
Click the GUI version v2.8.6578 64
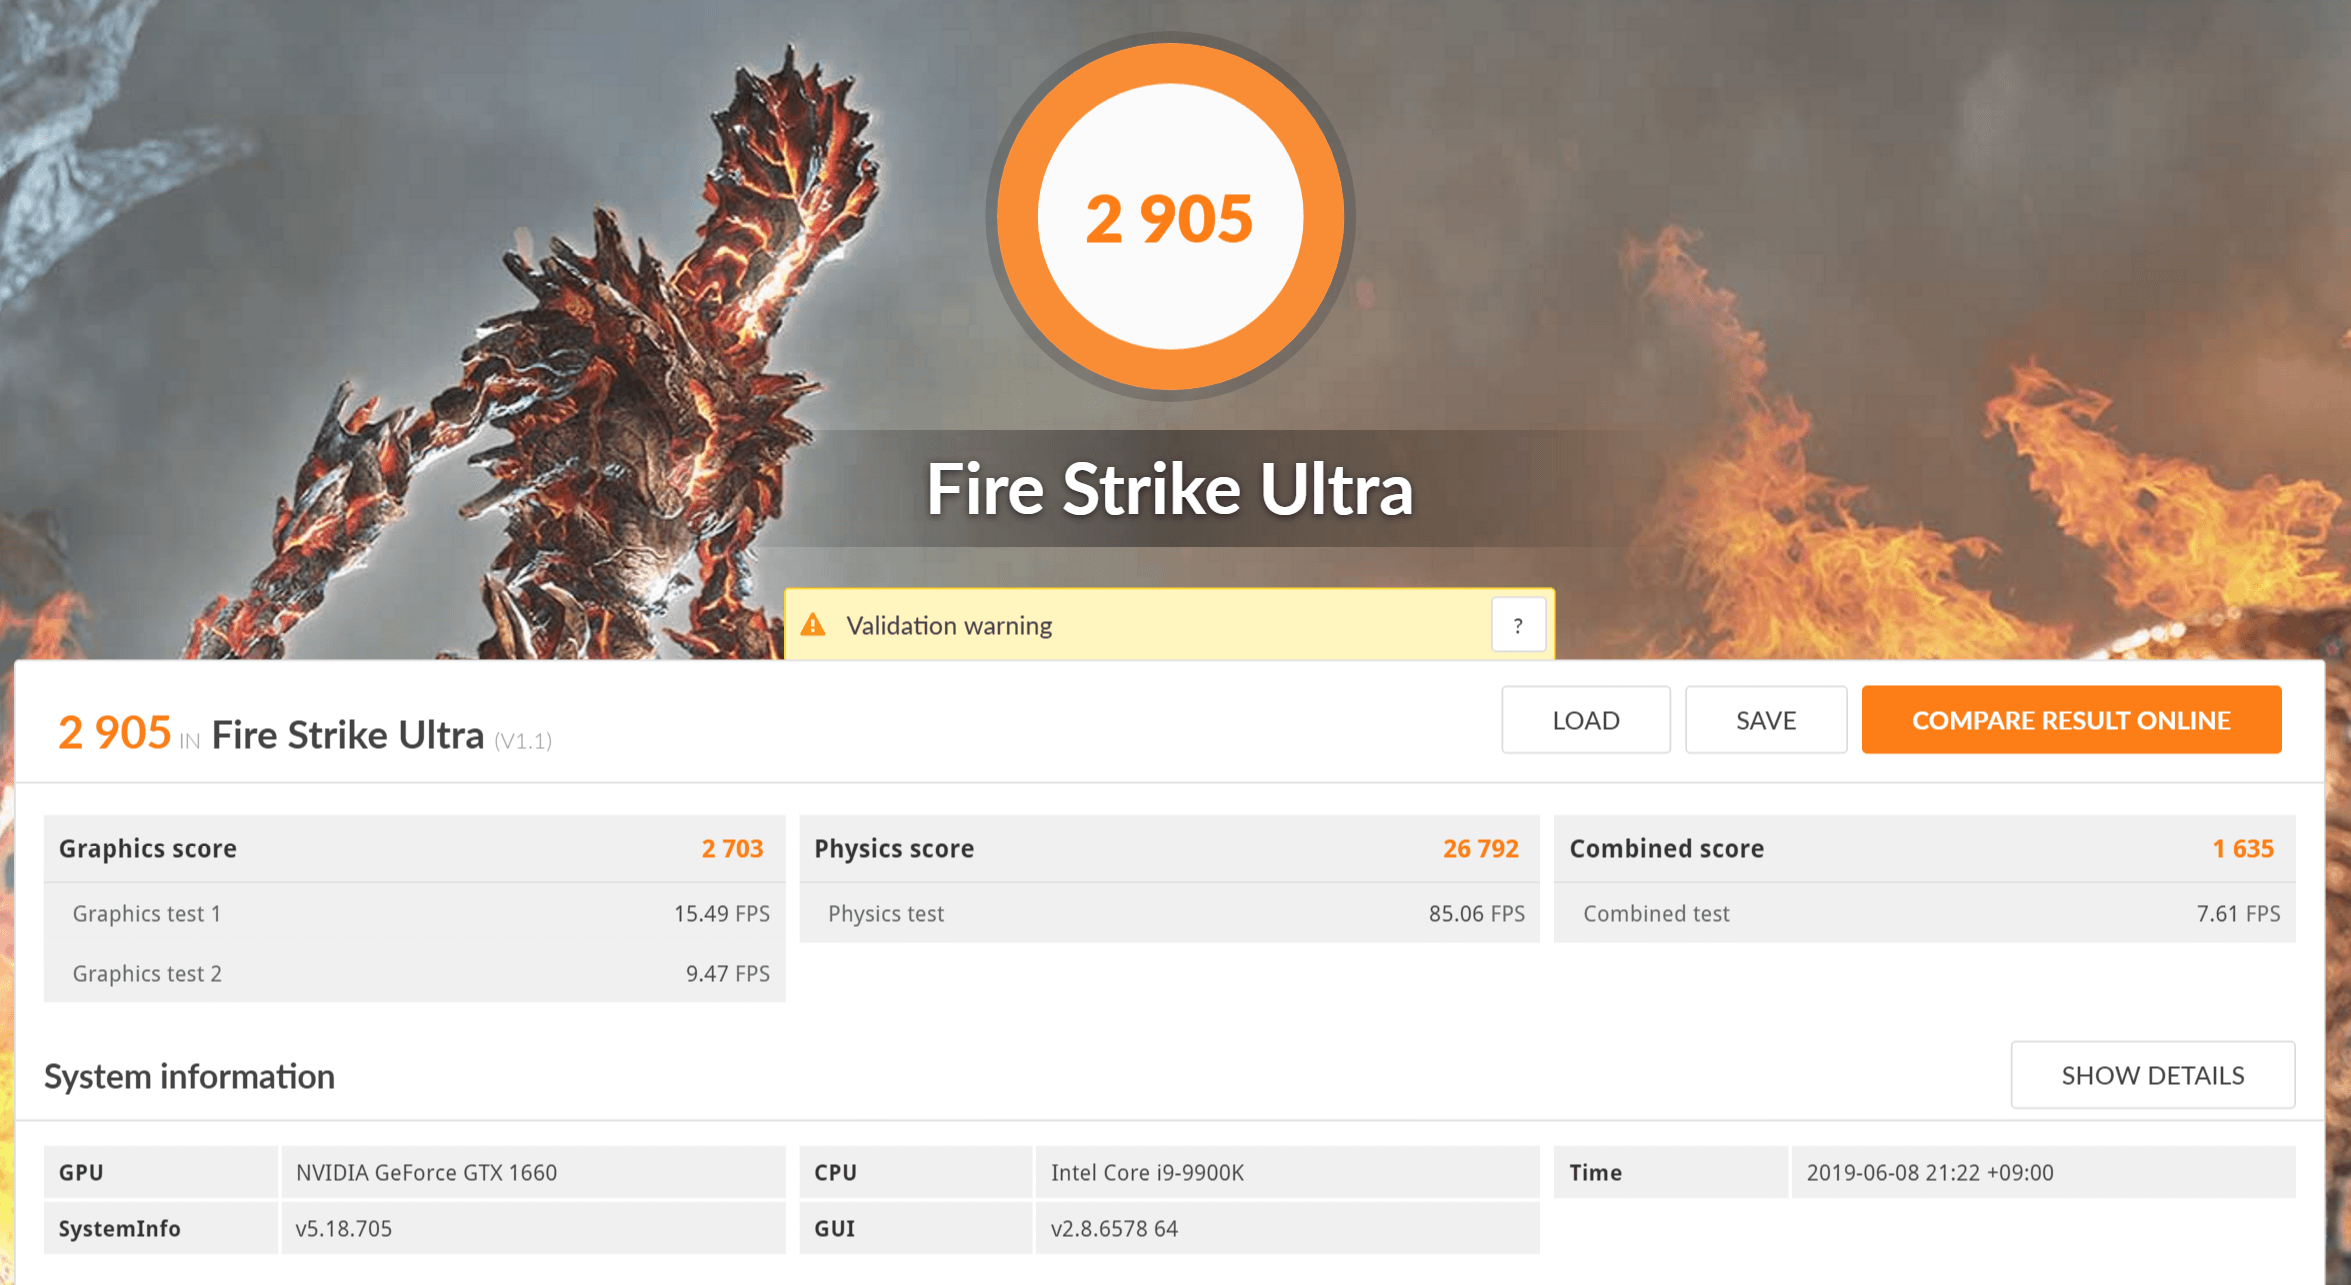click(1114, 1228)
